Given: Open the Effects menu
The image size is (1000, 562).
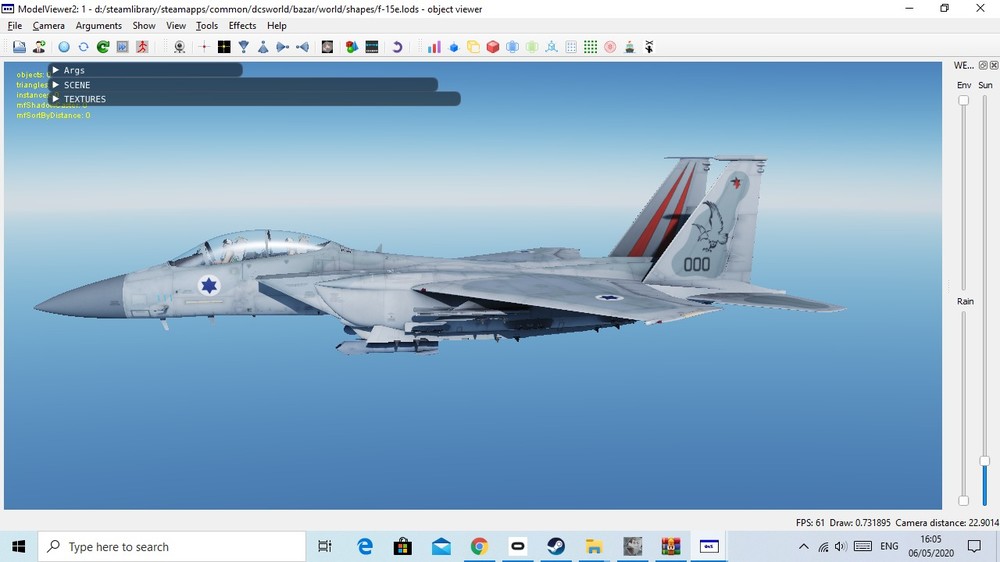Looking at the screenshot, I should pyautogui.click(x=242, y=26).
